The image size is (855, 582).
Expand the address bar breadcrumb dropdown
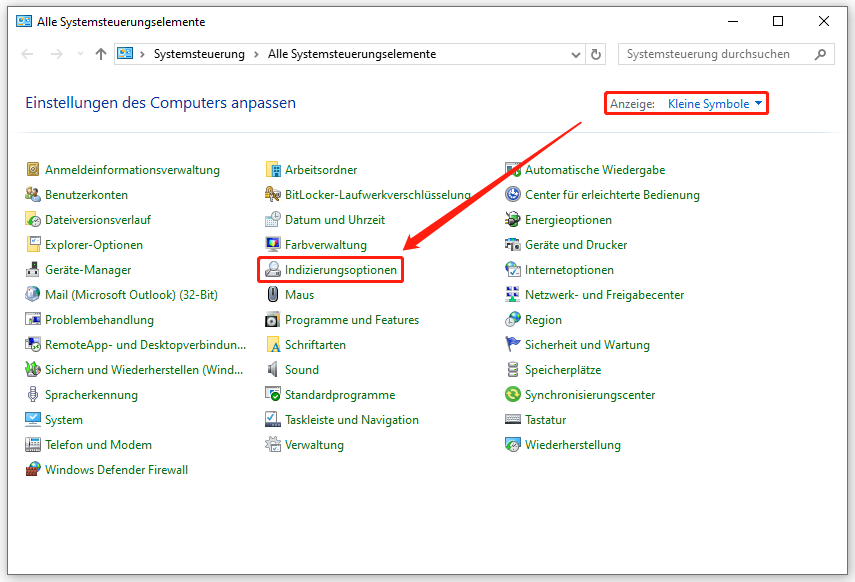pyautogui.click(x=574, y=54)
